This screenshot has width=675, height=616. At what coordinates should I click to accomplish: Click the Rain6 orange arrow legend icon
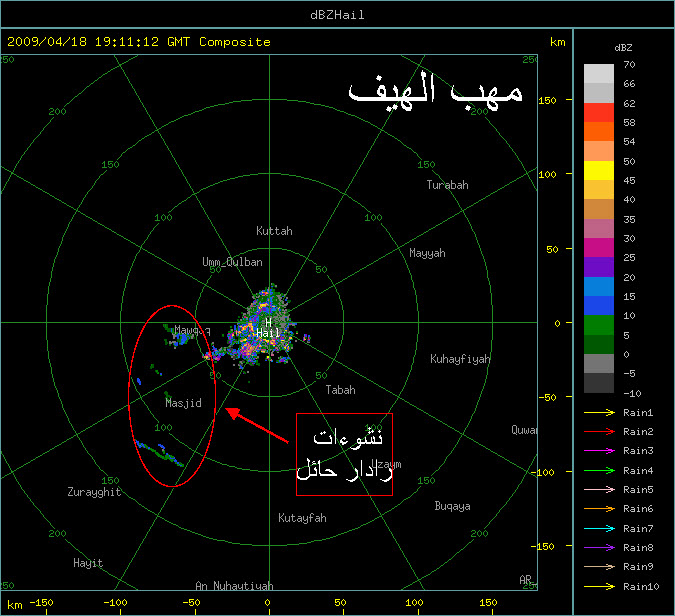coord(599,509)
